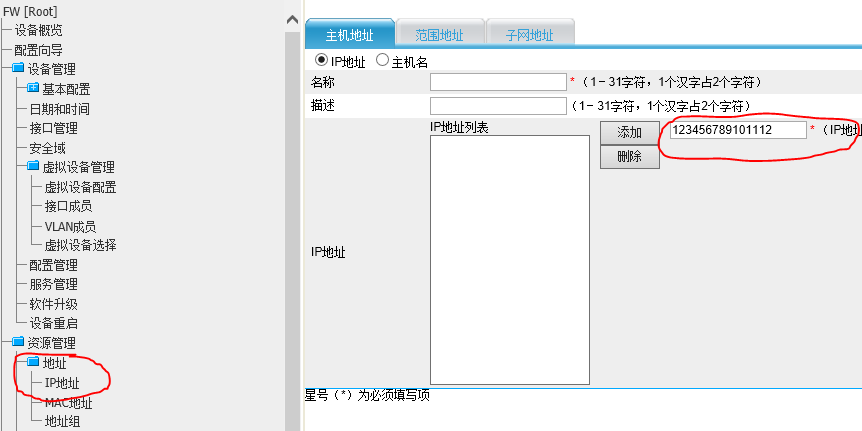Open VLAN成员 in the tree
Viewport: 862px width, 431px height.
[x=70, y=226]
